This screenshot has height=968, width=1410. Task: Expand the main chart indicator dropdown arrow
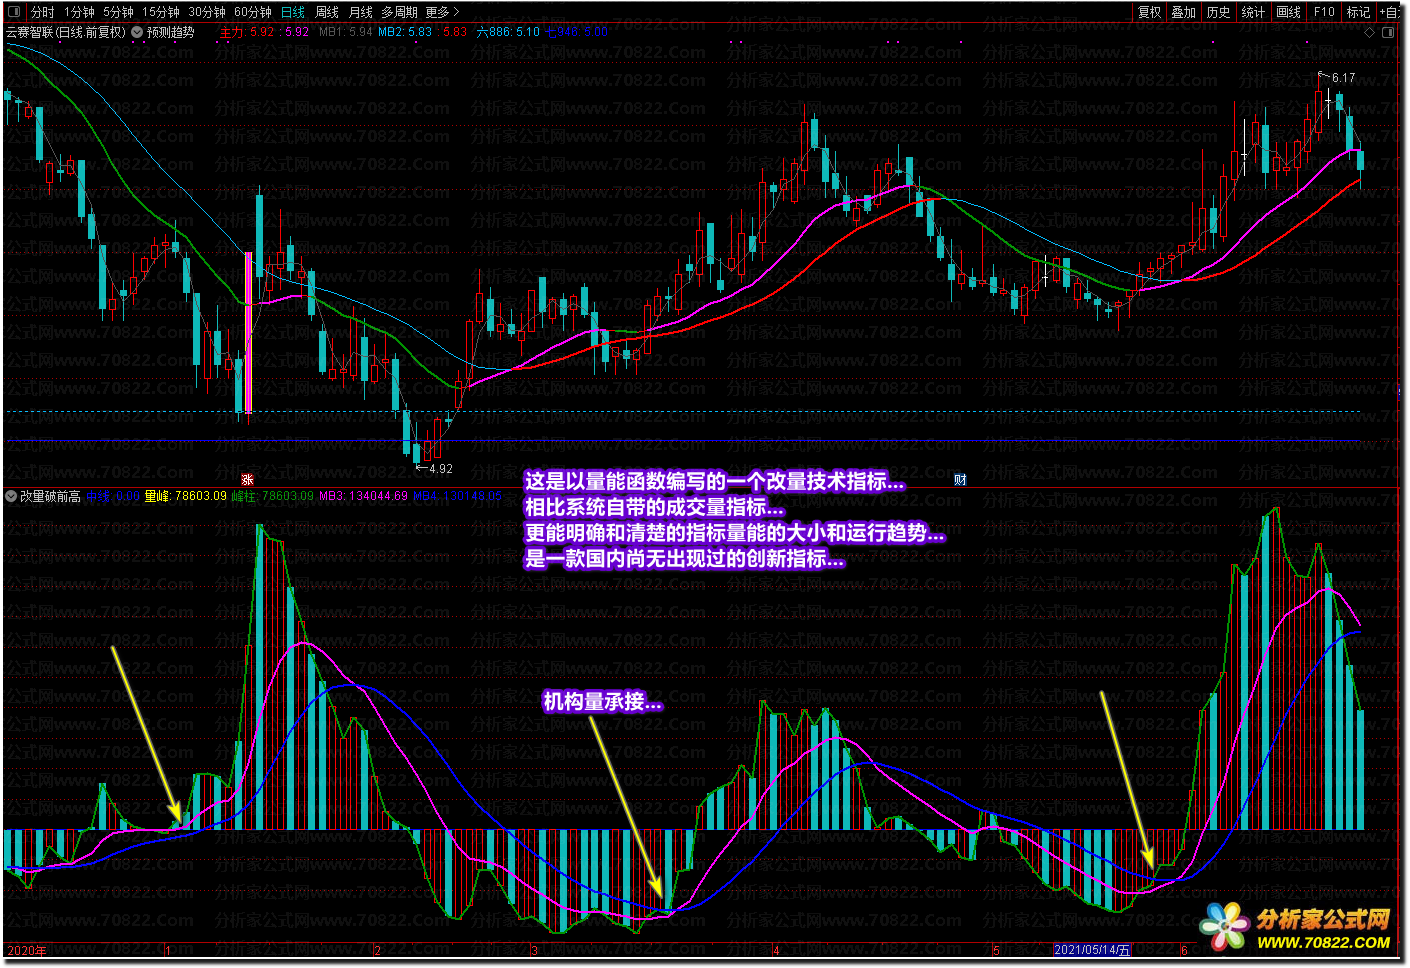pos(137,32)
